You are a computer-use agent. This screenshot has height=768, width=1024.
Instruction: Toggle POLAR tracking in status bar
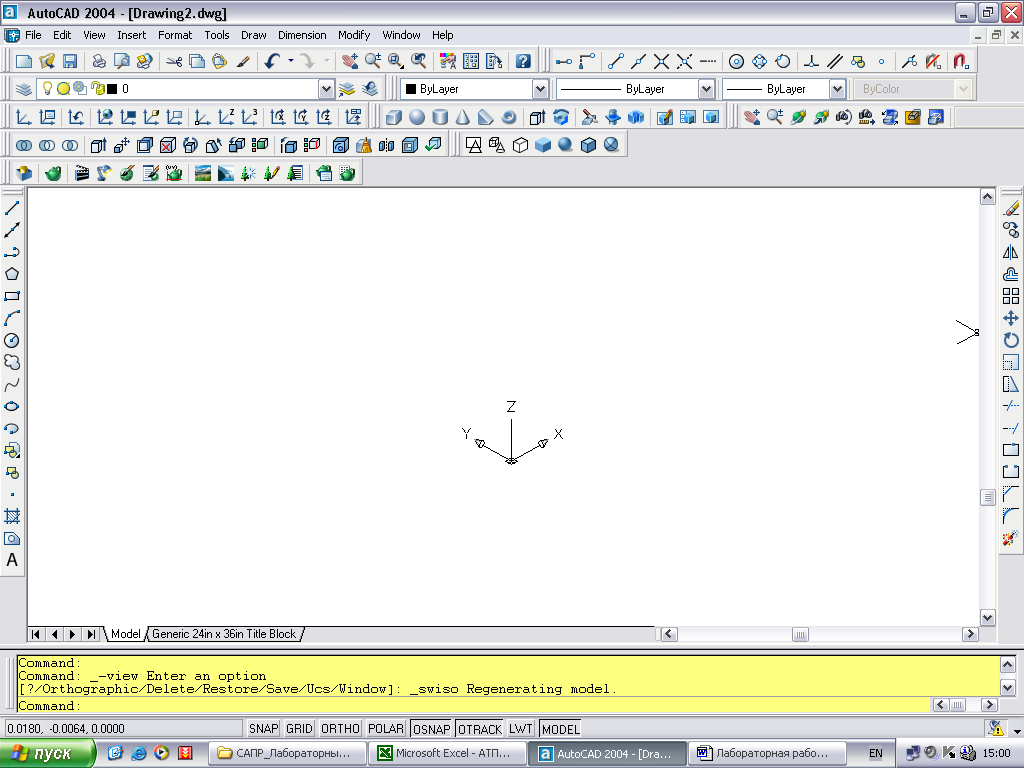[x=386, y=729]
